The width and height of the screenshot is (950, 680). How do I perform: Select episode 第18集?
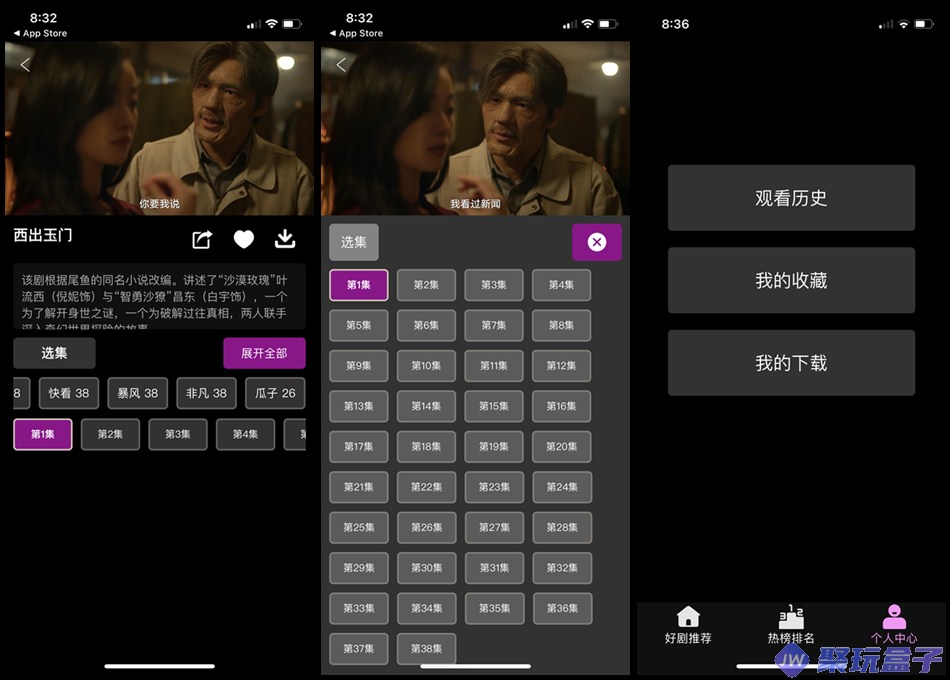click(x=427, y=447)
